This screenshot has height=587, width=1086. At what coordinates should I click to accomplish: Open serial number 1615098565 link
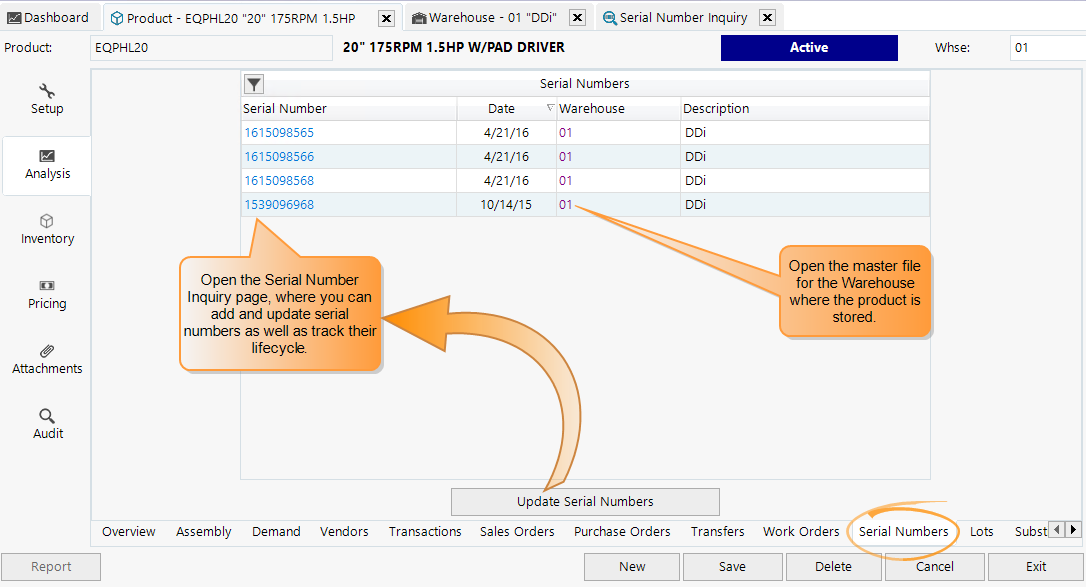(276, 132)
